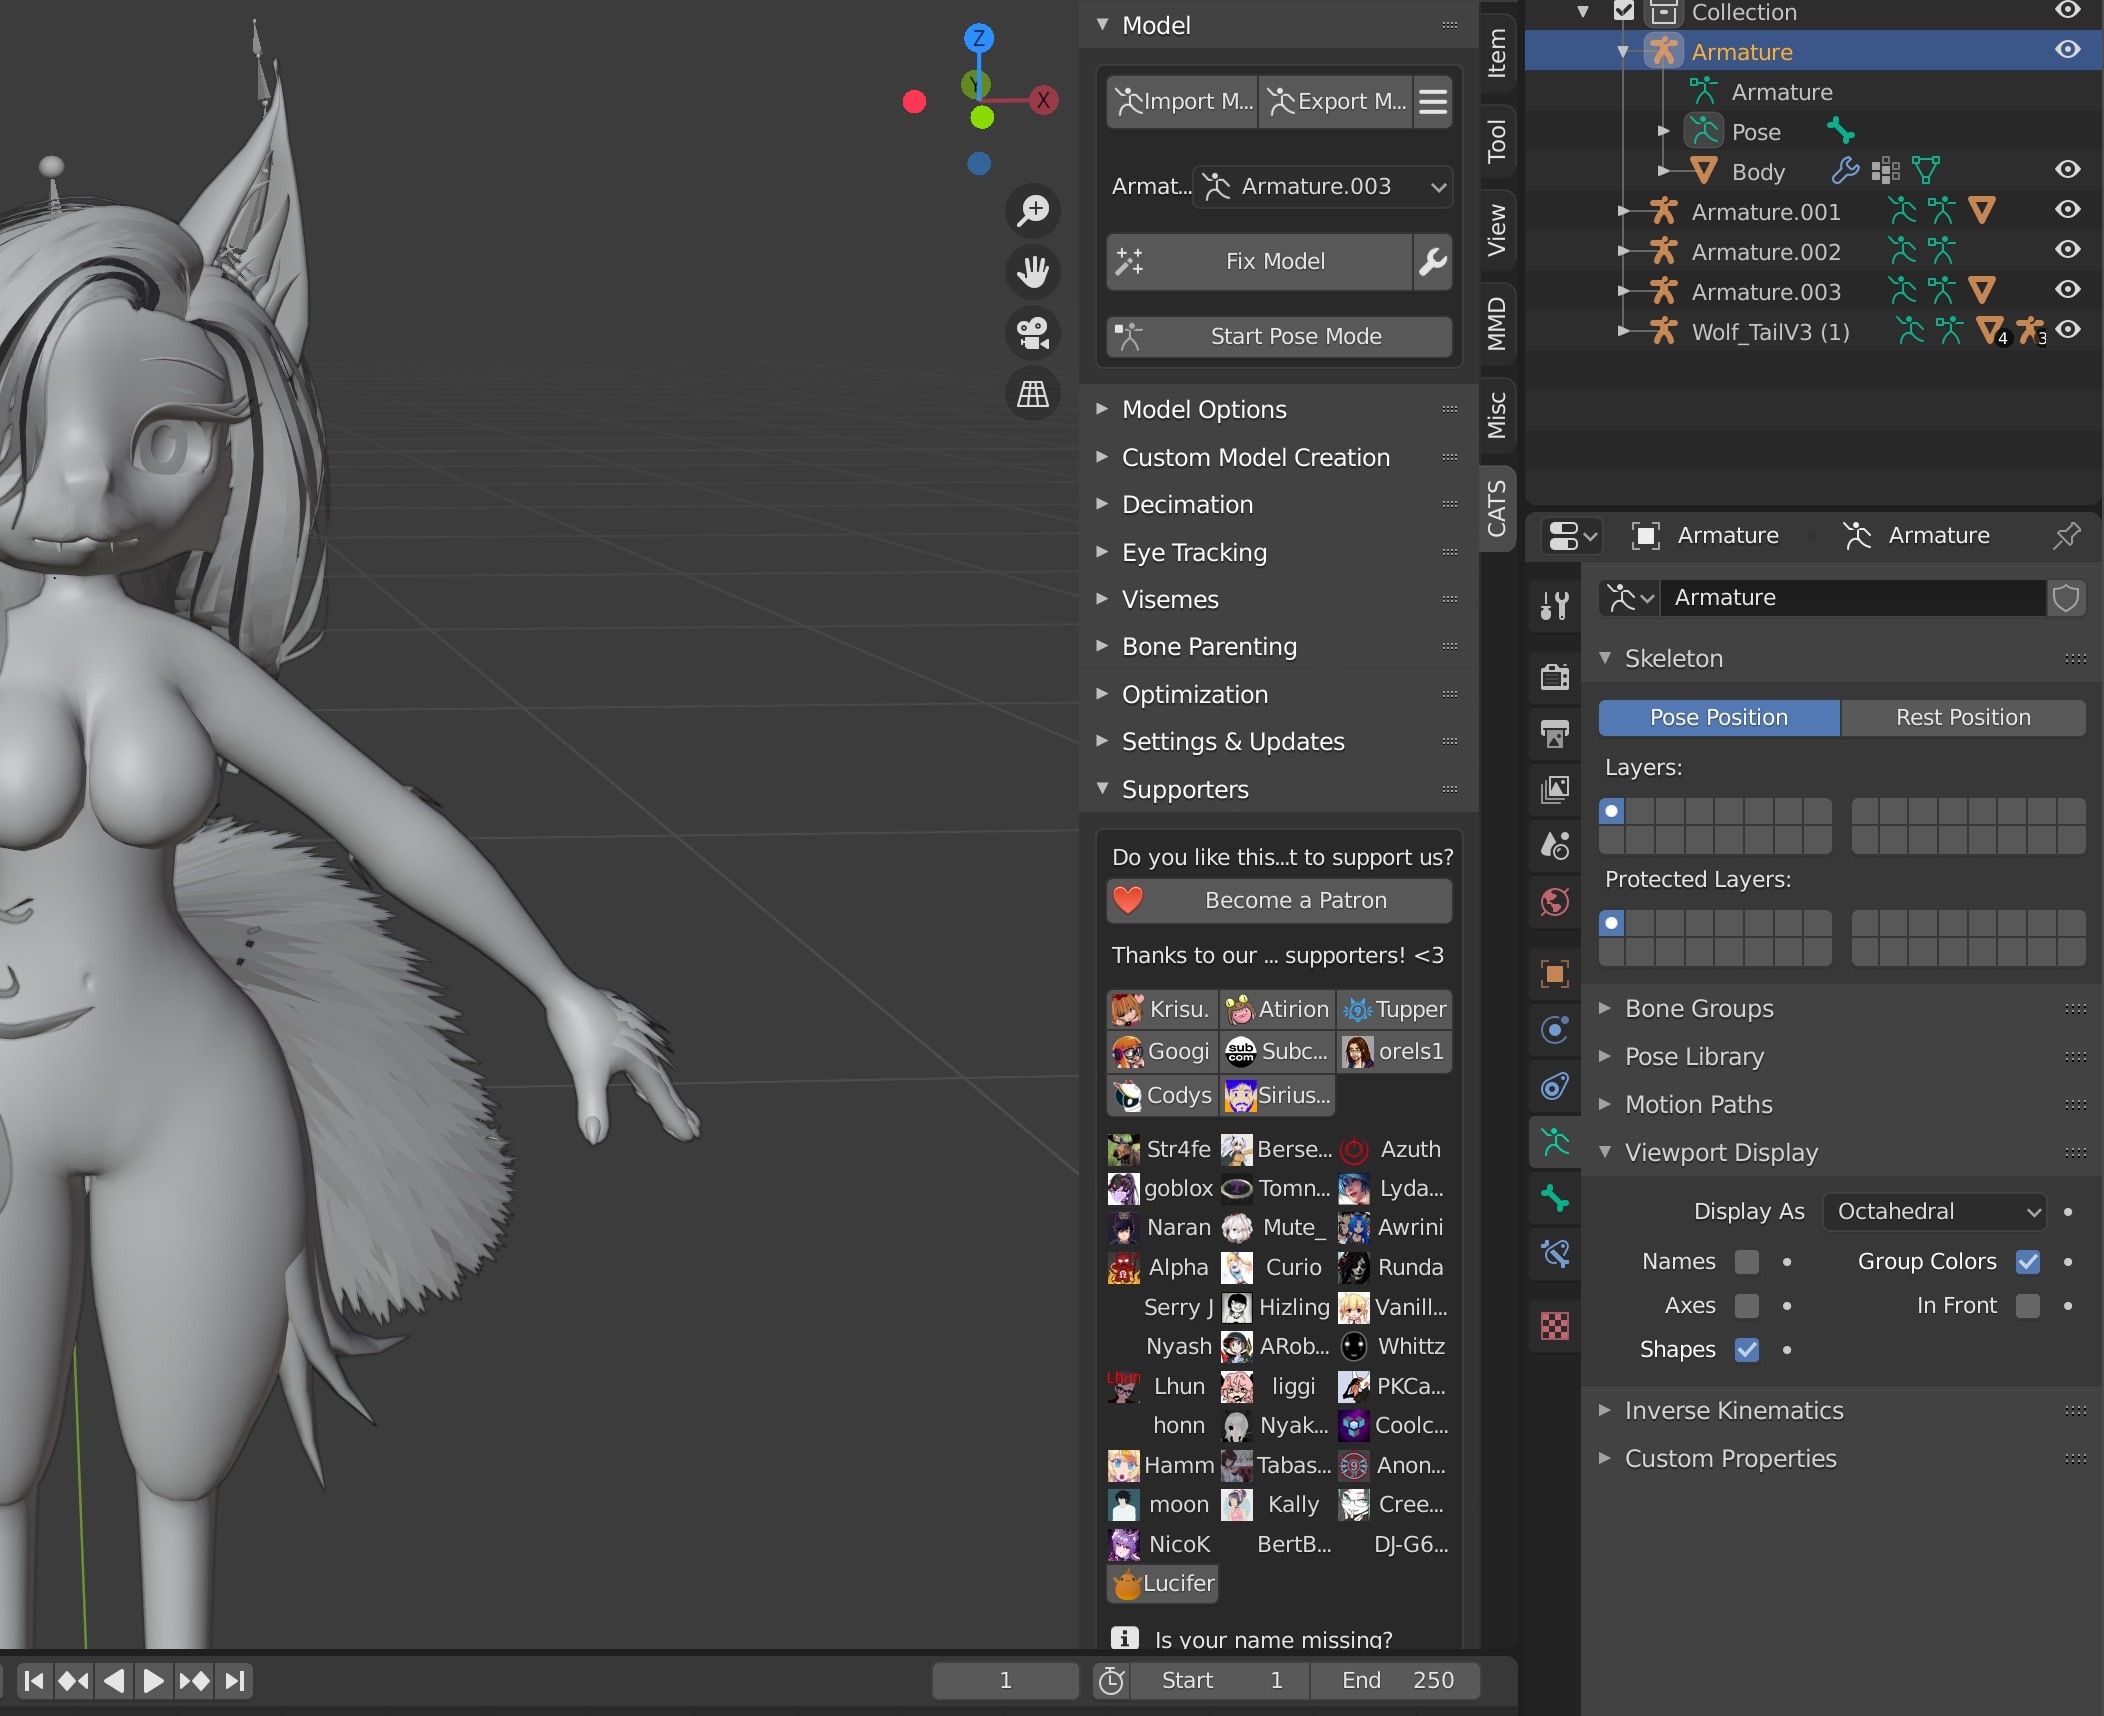Screen dimensions: 2104x1716
Task: Open the Tool sidebar tab
Action: [x=1497, y=140]
